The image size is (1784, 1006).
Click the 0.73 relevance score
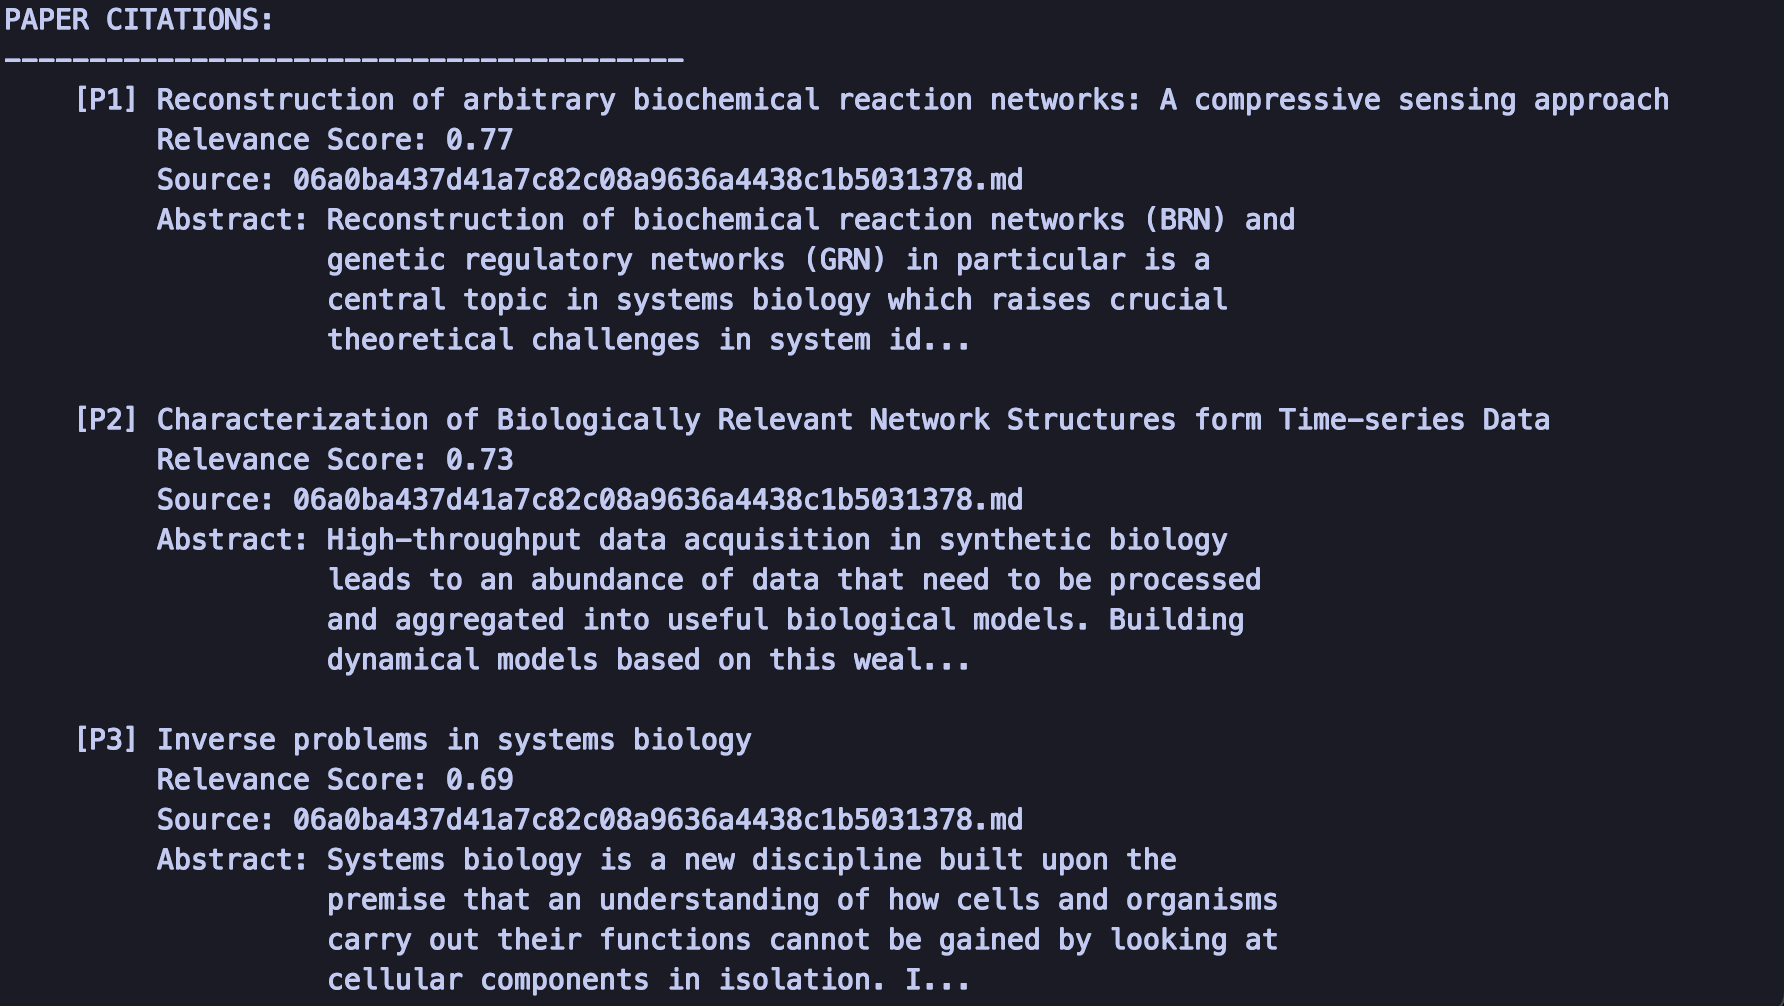coord(479,460)
